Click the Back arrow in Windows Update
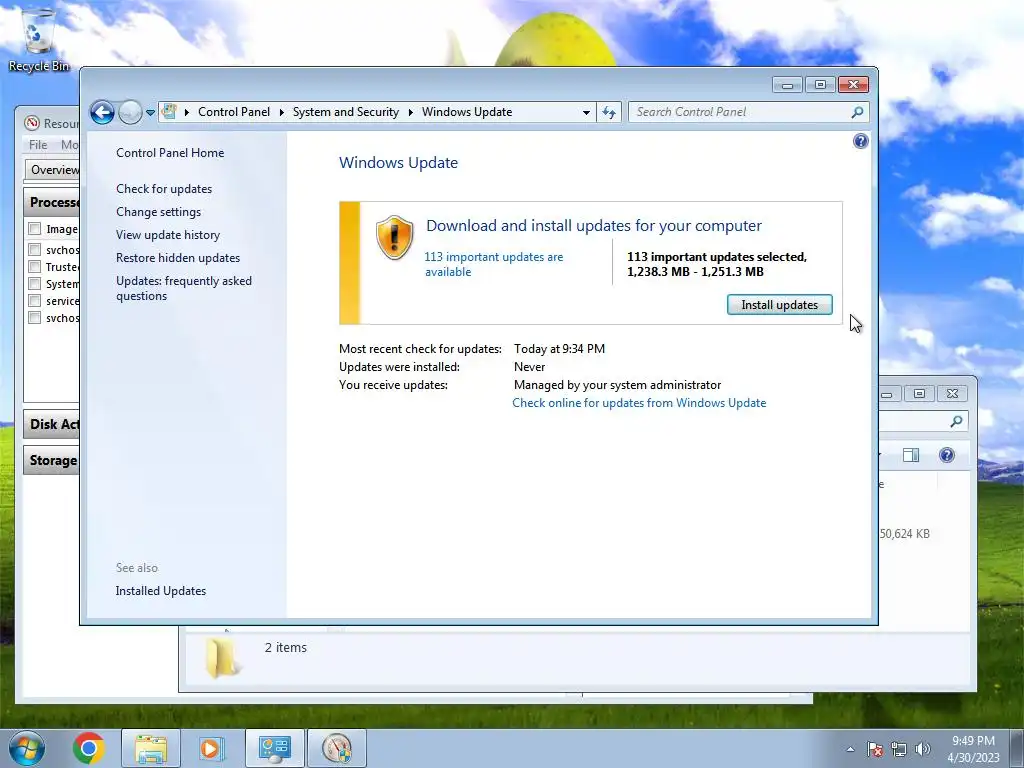Image resolution: width=1024 pixels, height=768 pixels. (102, 112)
